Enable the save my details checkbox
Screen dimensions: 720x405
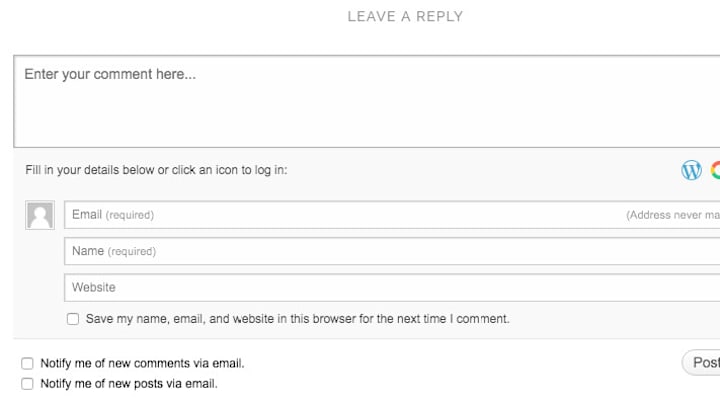click(73, 319)
